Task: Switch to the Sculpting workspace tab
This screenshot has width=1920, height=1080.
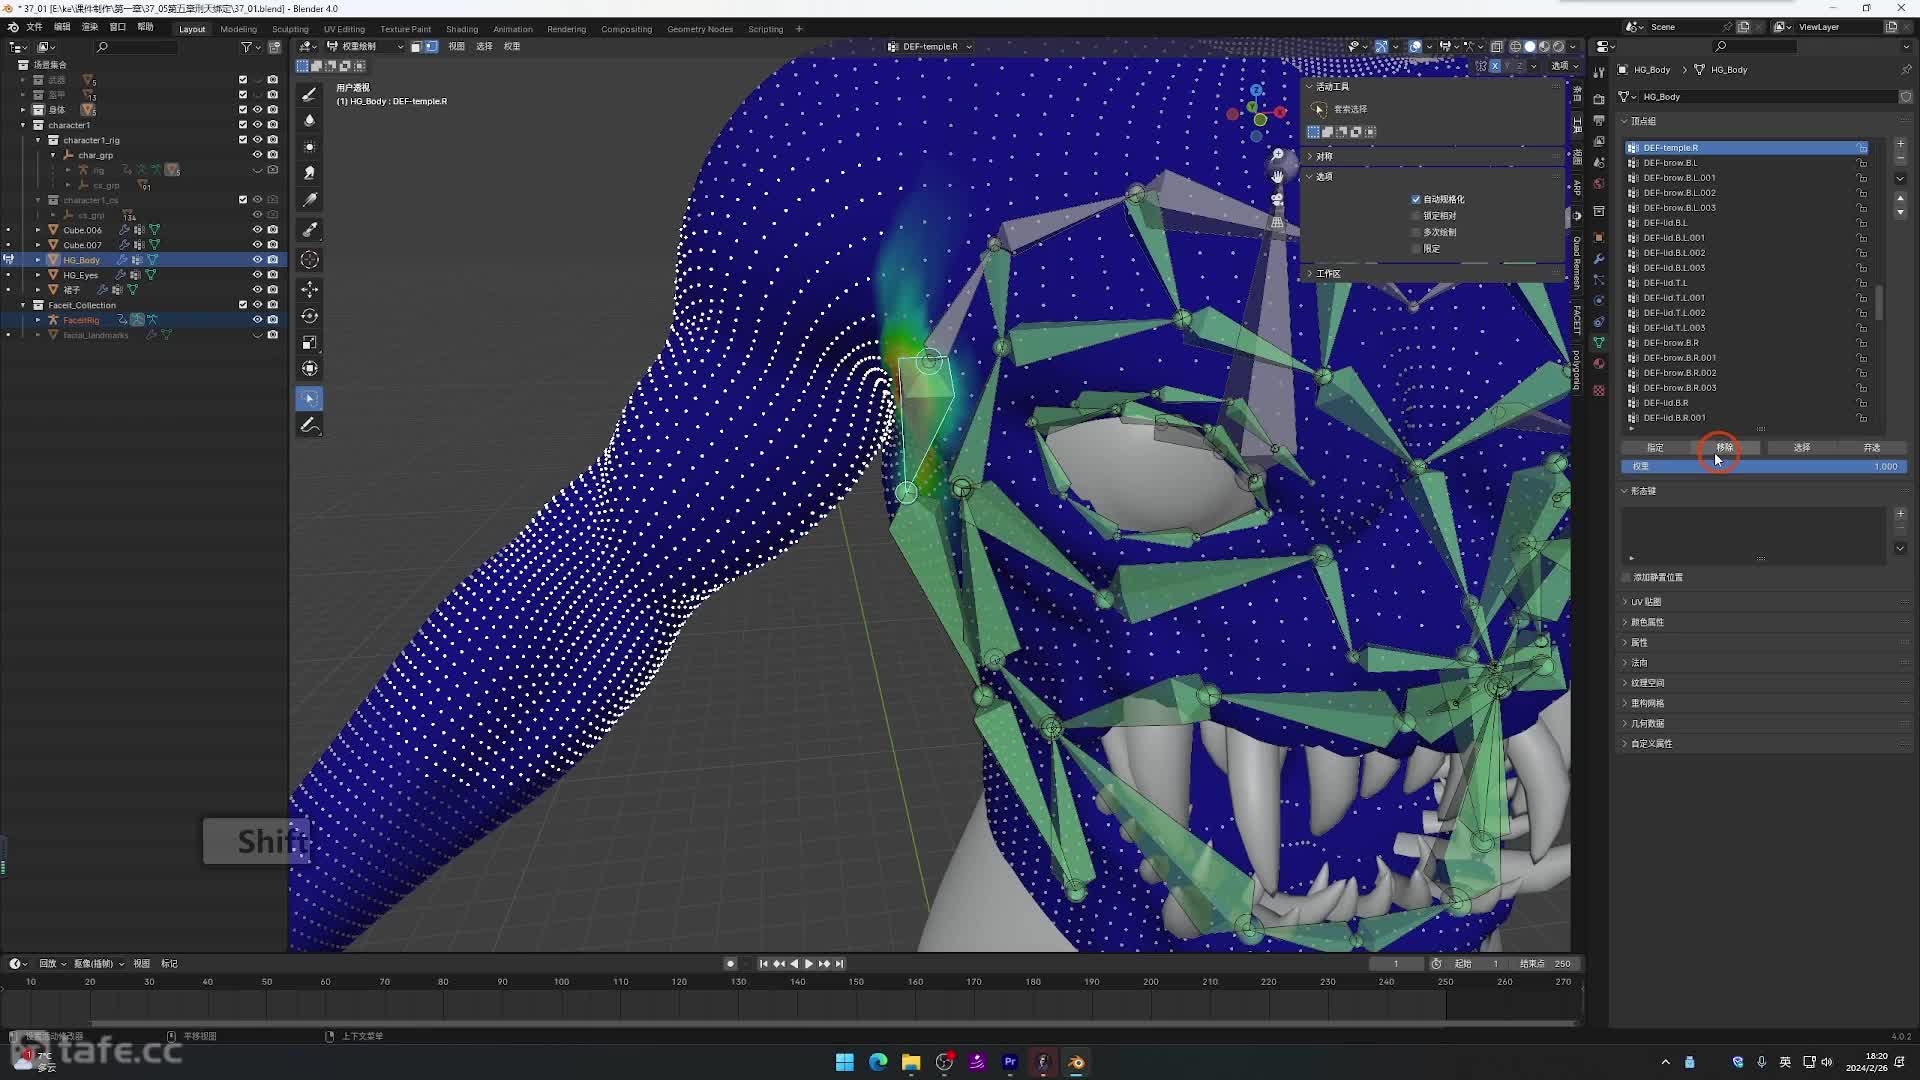Action: [x=290, y=29]
